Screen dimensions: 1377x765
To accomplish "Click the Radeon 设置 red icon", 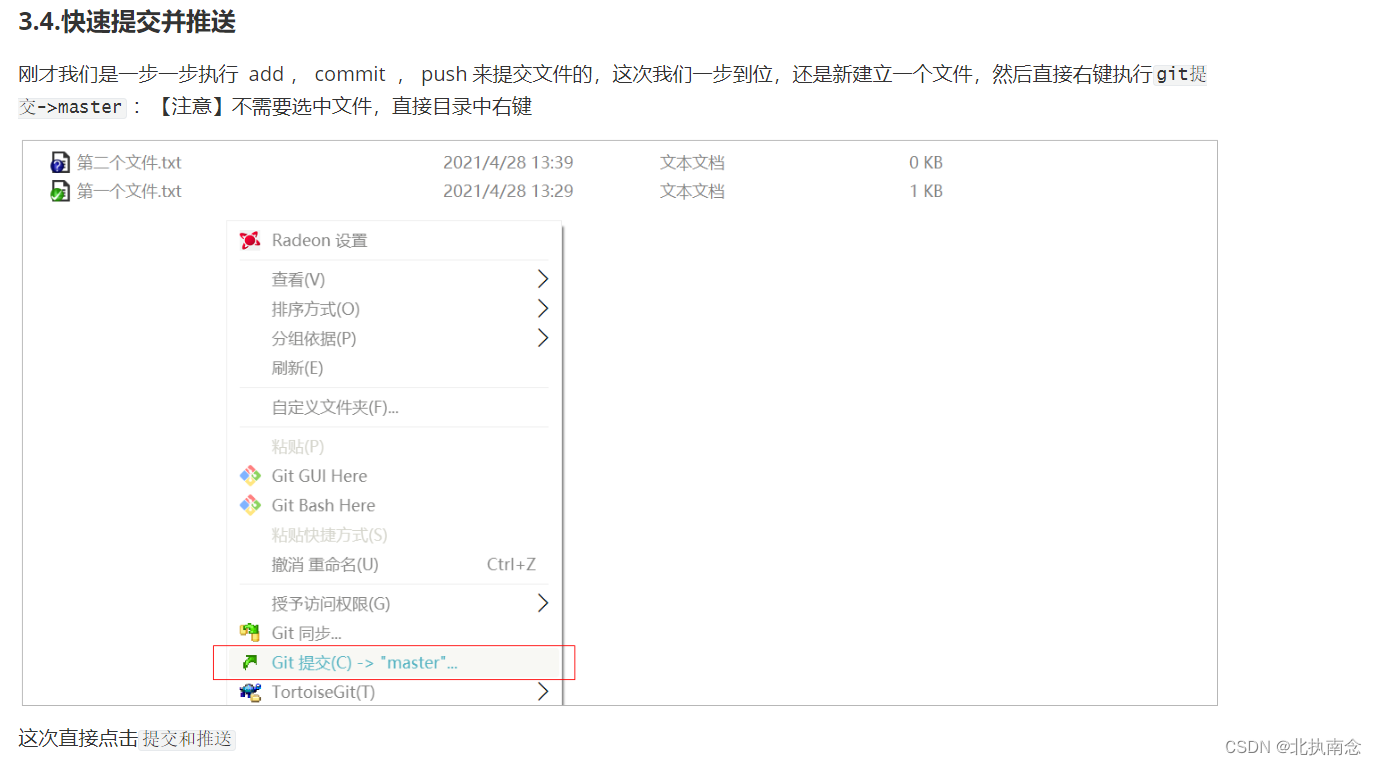I will 250,240.
